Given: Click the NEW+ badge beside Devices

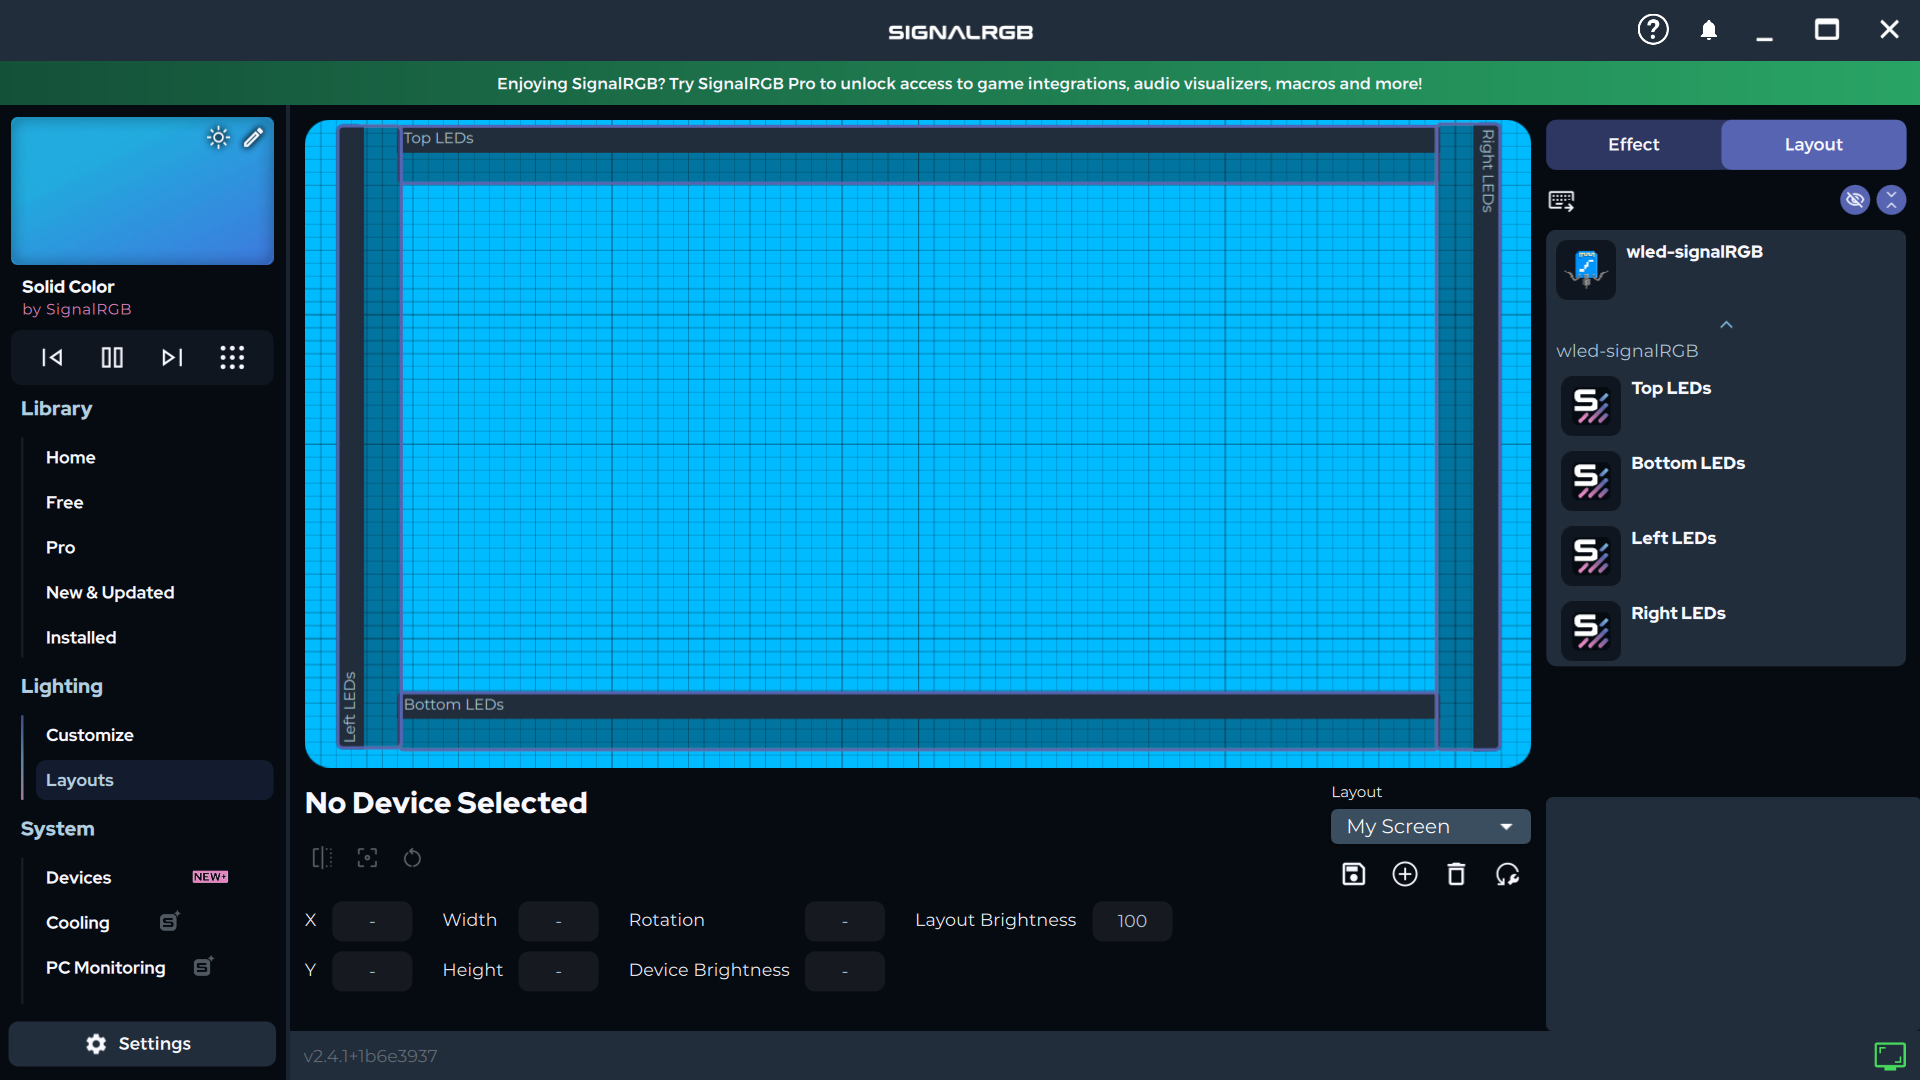Looking at the screenshot, I should coord(210,877).
